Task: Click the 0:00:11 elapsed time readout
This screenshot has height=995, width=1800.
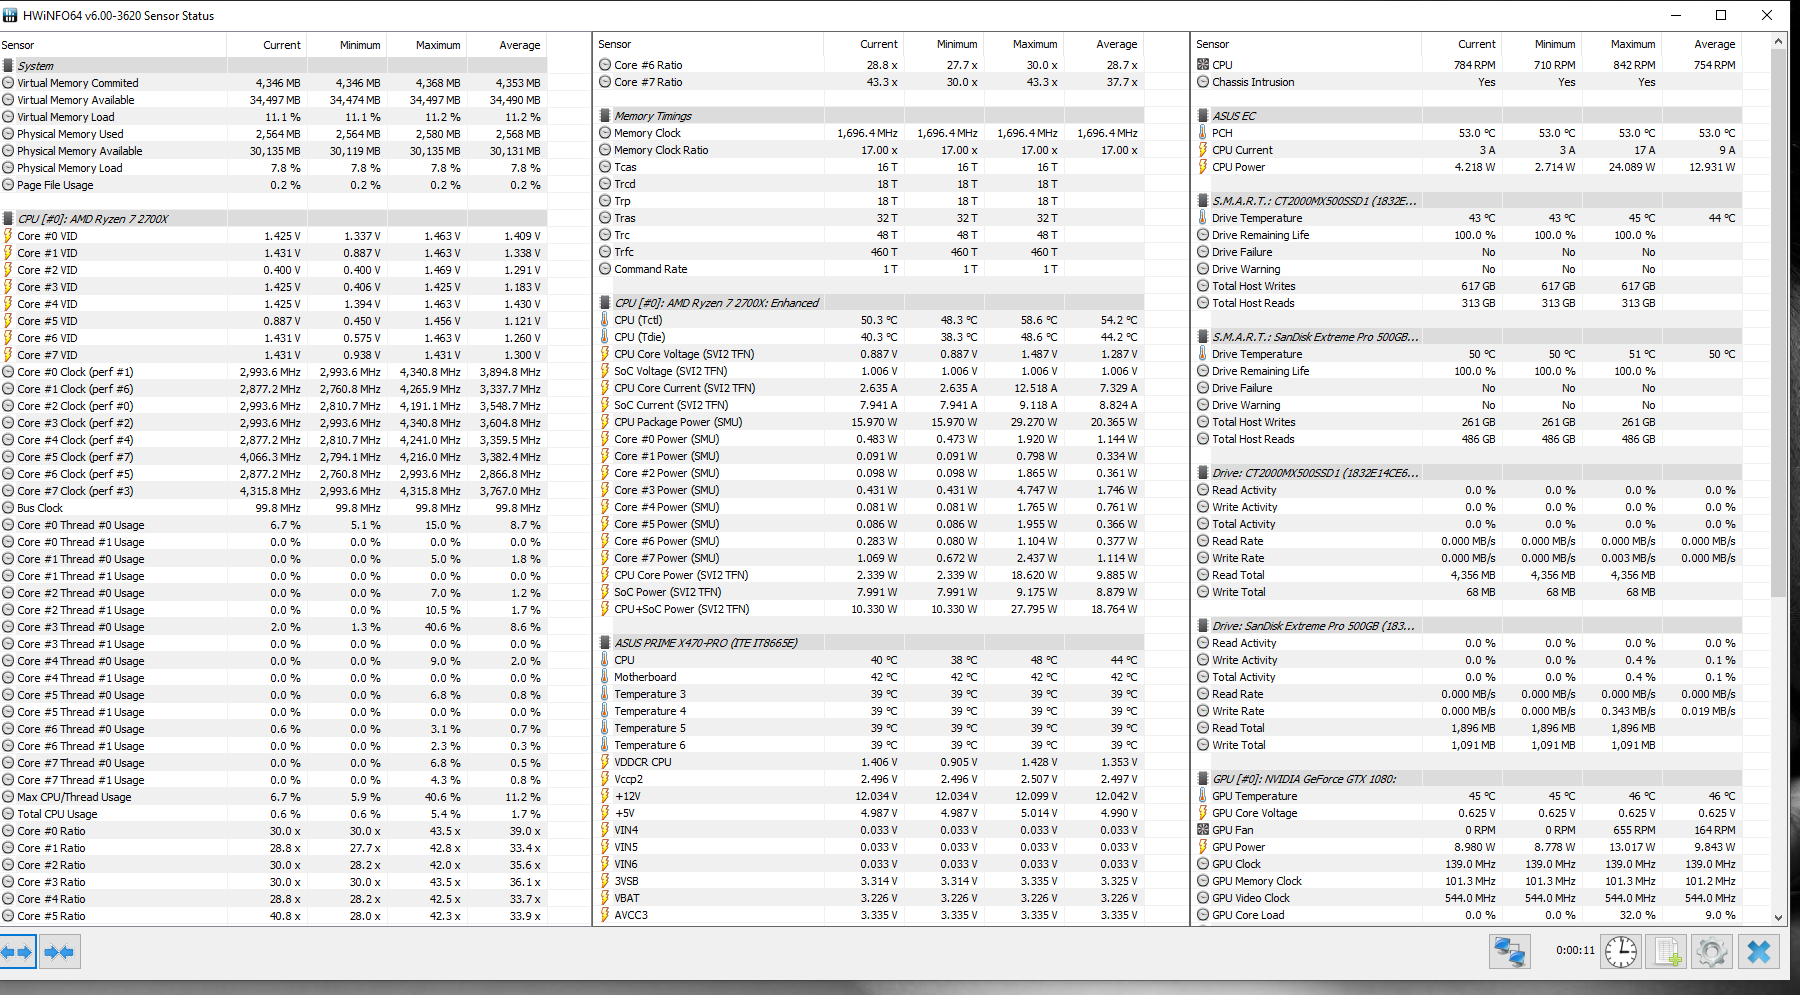Action: point(1575,951)
